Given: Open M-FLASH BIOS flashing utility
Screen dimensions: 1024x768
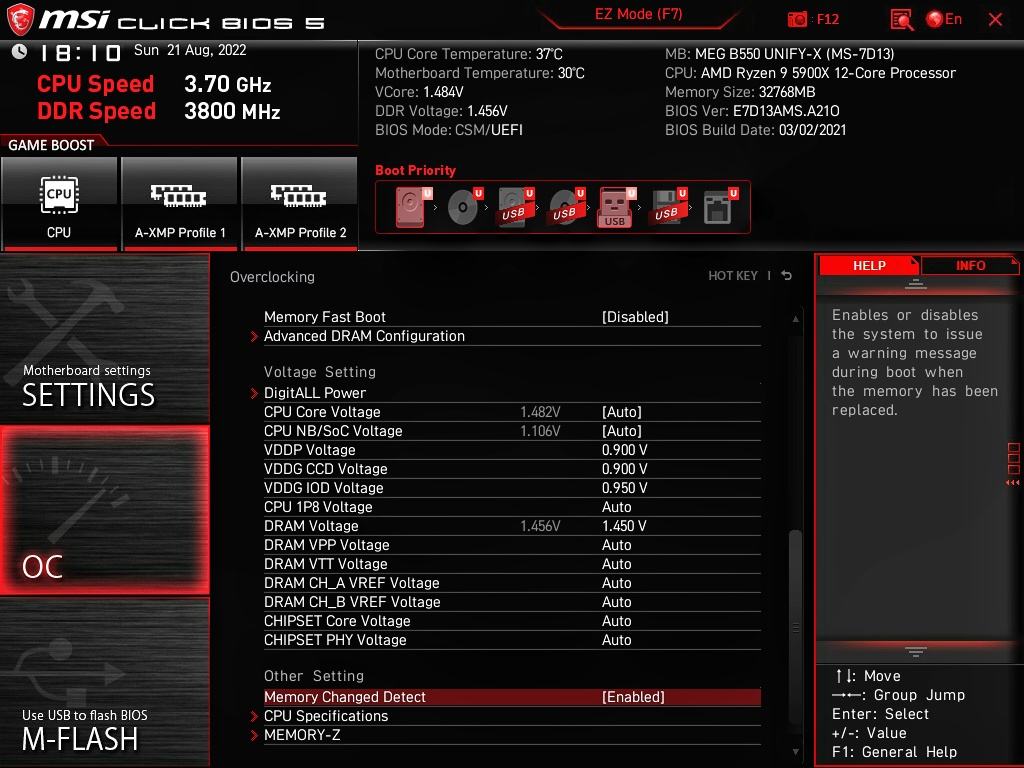Looking at the screenshot, I should point(104,682).
